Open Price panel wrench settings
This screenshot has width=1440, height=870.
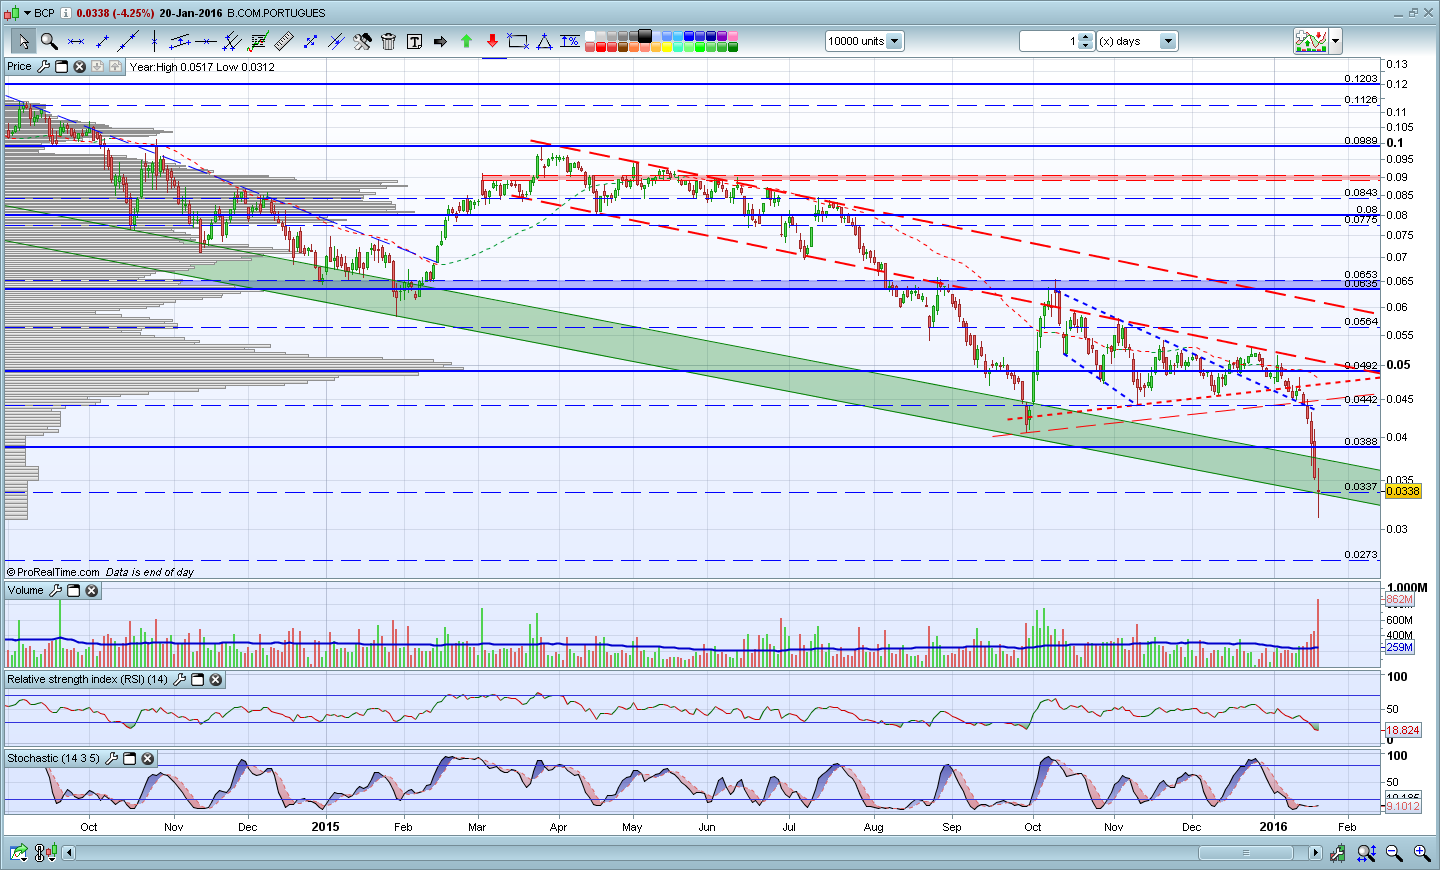point(43,67)
